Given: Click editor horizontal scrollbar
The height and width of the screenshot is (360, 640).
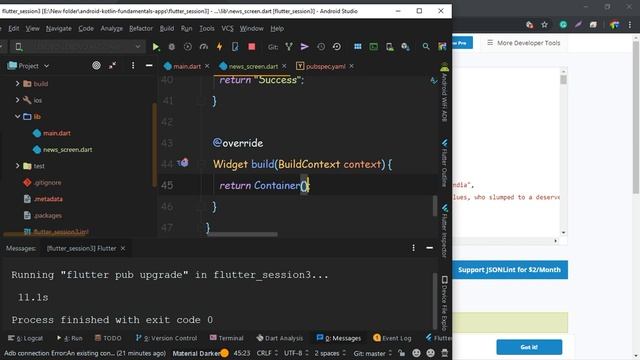Looking at the screenshot, I should tap(242, 234).
